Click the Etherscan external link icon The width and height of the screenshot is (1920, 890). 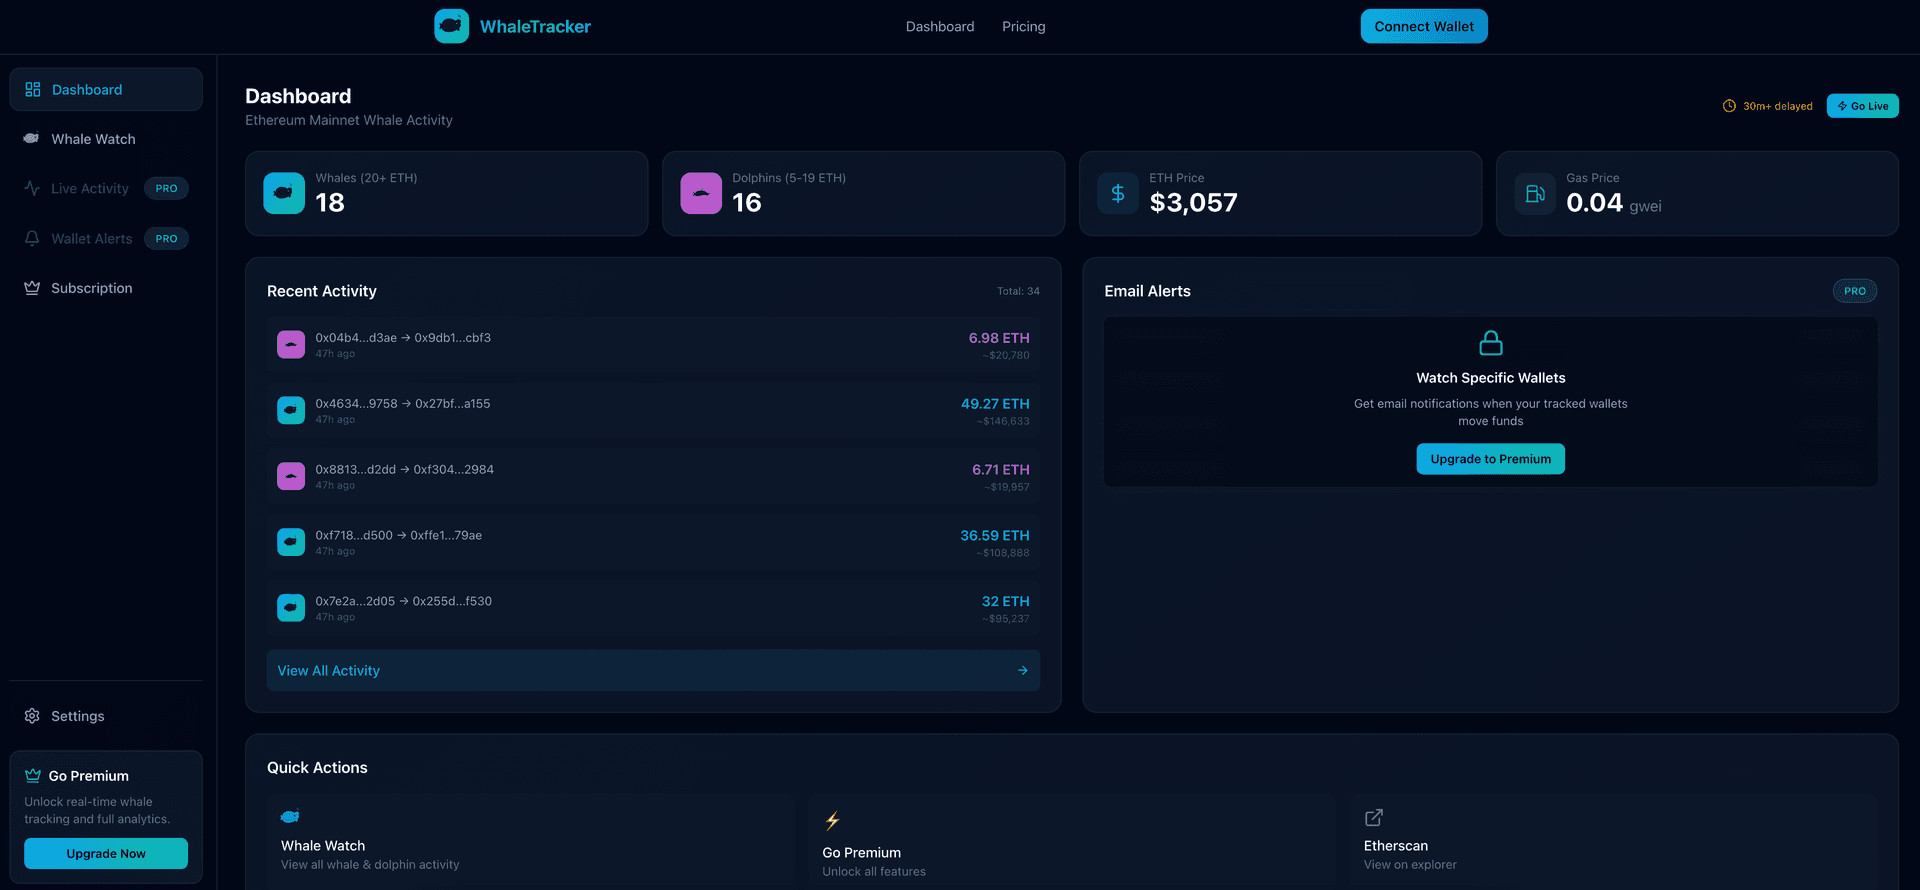coord(1374,818)
